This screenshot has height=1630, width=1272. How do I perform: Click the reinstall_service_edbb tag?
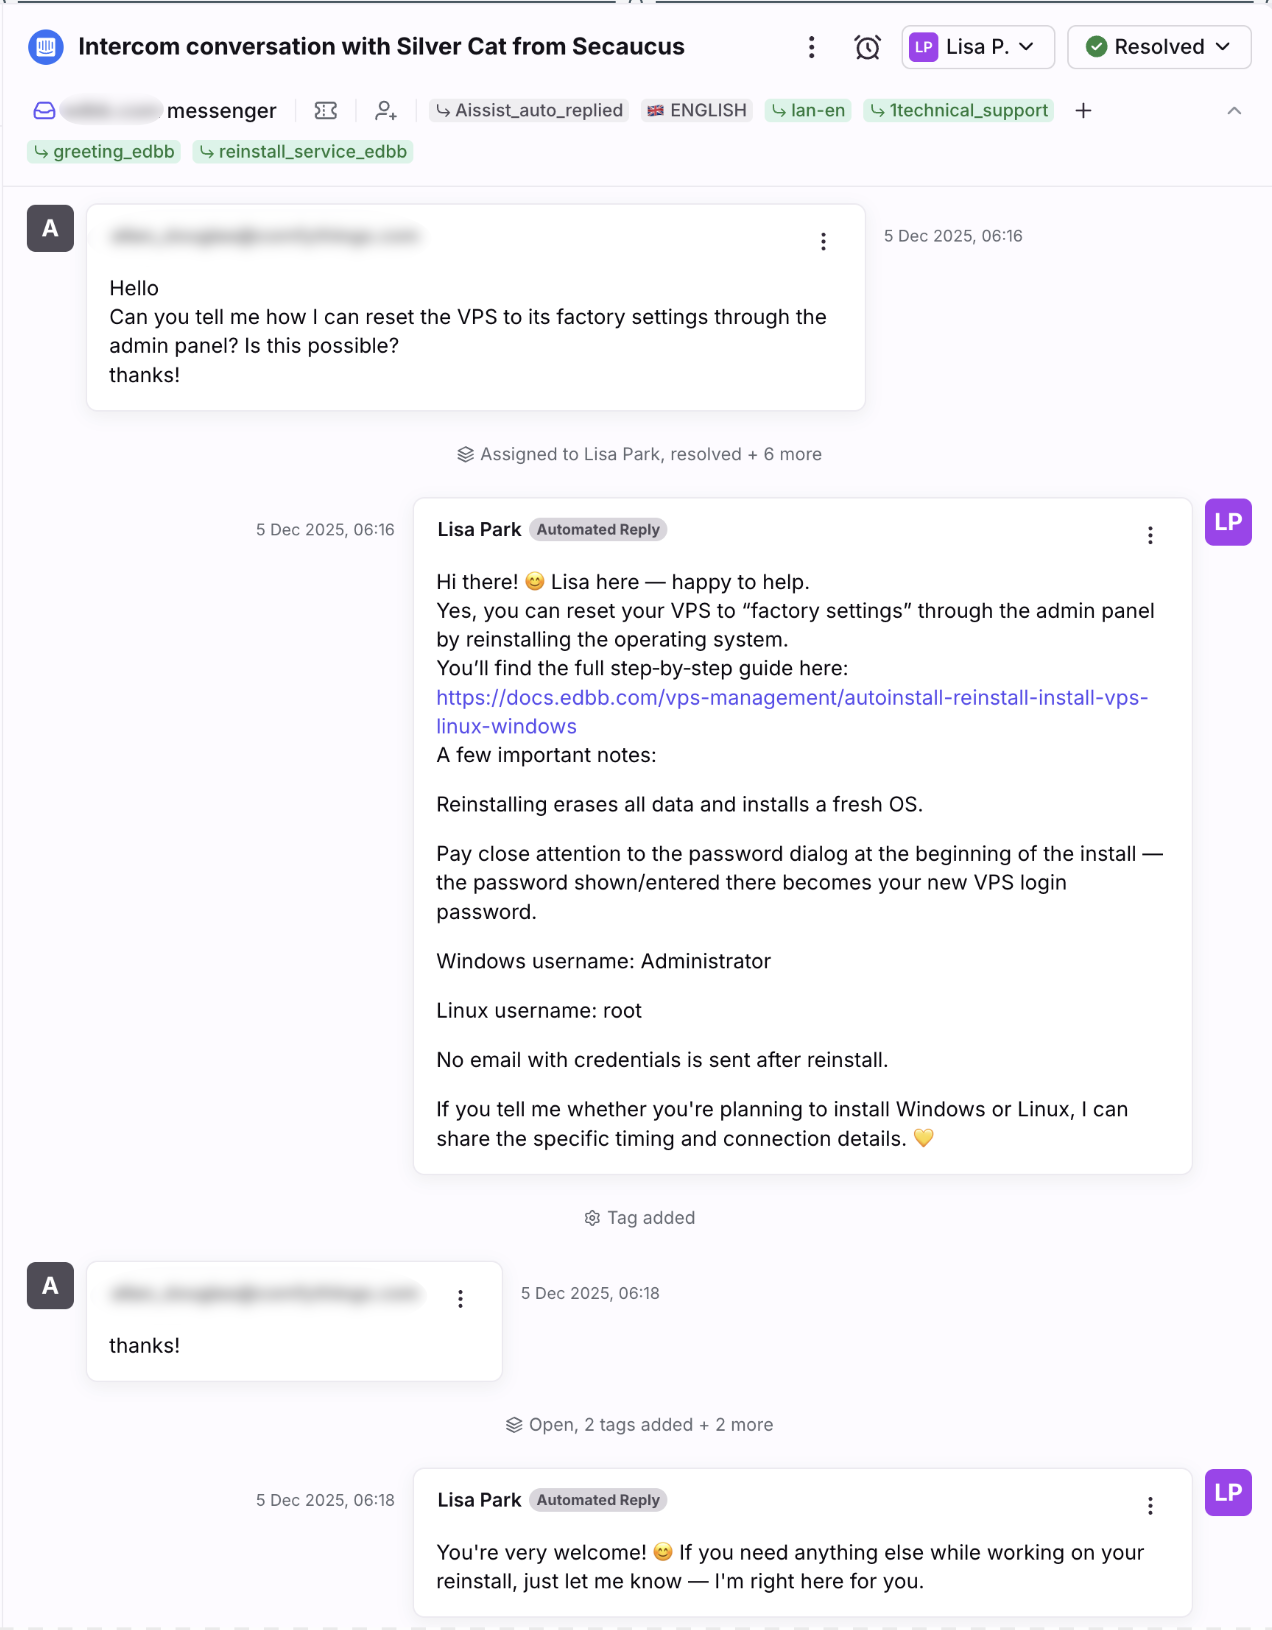click(x=303, y=152)
